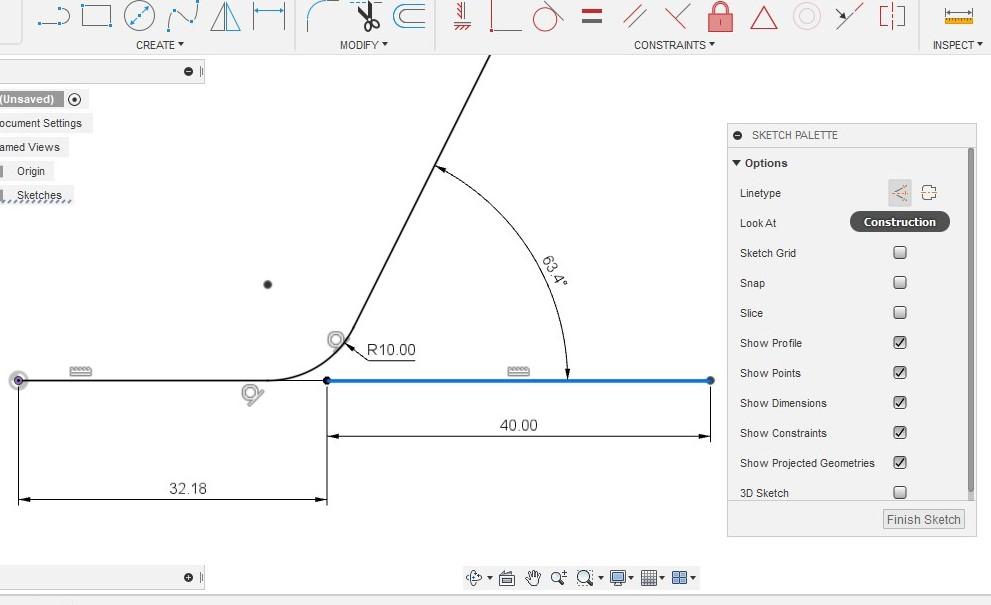Collapse the Options section triangle
Image resolution: width=991 pixels, height=605 pixels.
pos(736,162)
